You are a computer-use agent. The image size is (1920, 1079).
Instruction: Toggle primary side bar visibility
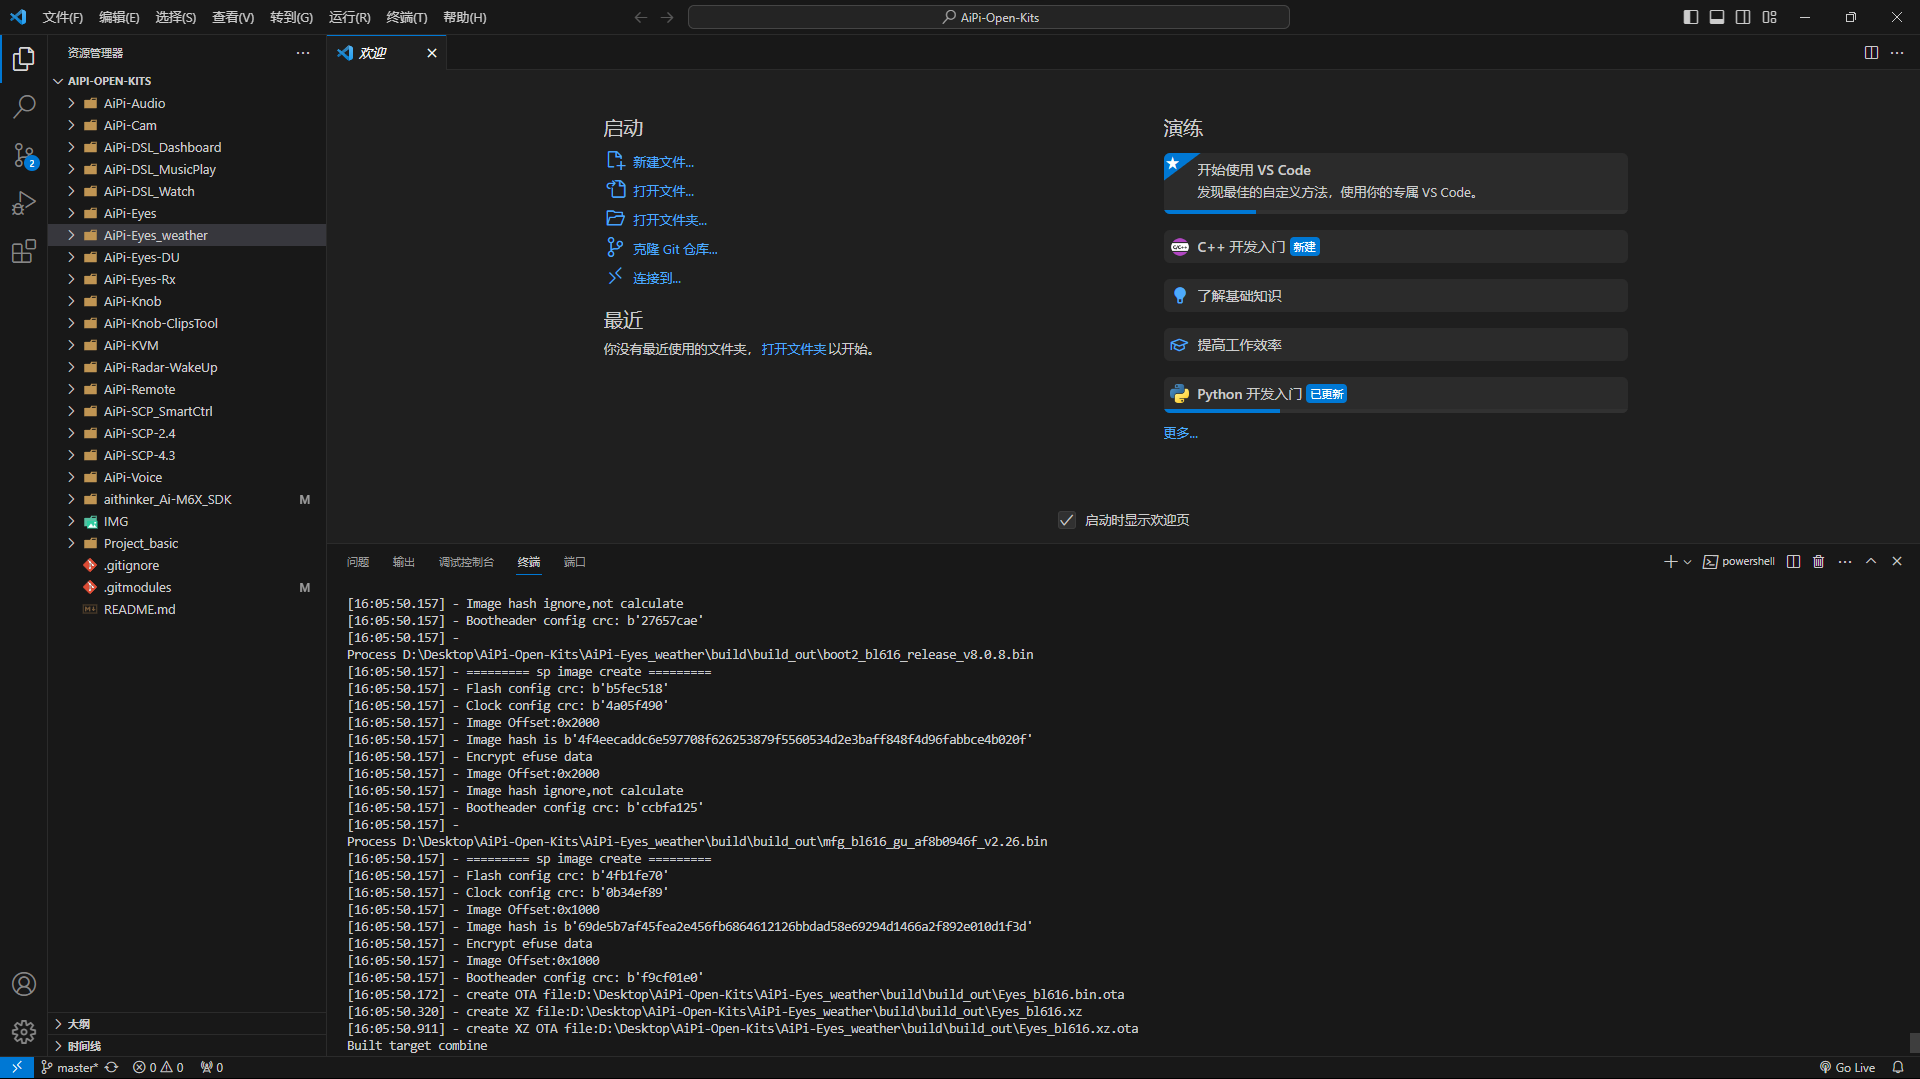click(1691, 17)
